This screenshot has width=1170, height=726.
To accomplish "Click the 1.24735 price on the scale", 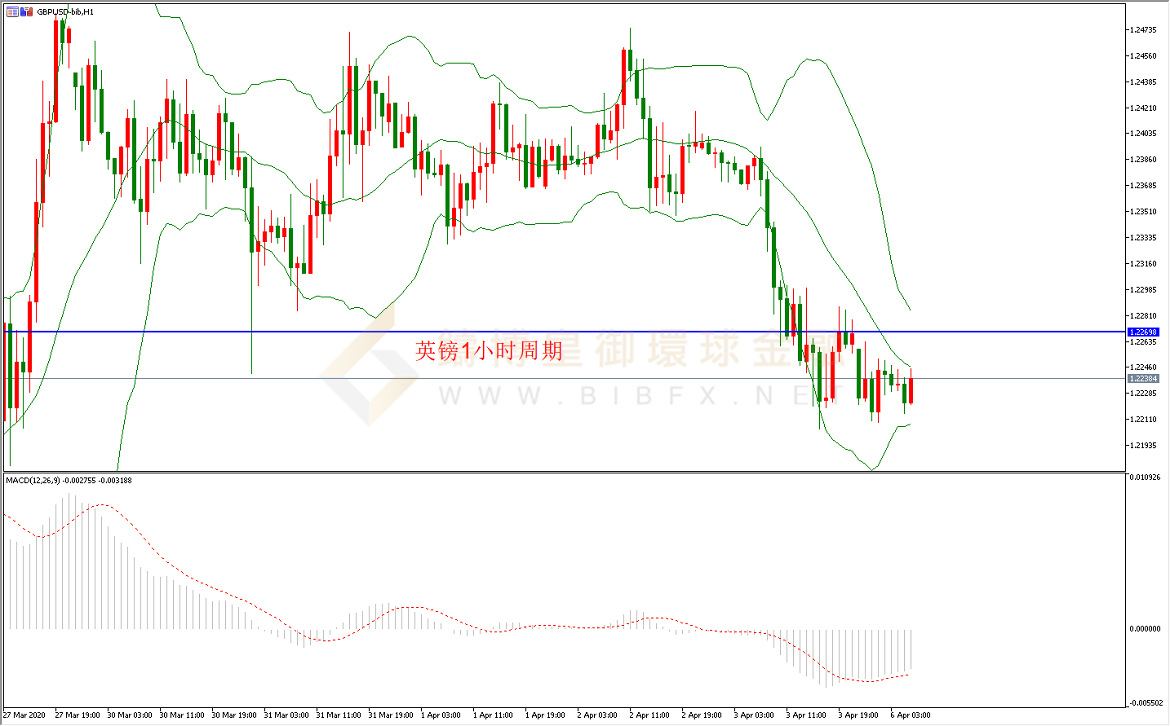I will (1142, 30).
